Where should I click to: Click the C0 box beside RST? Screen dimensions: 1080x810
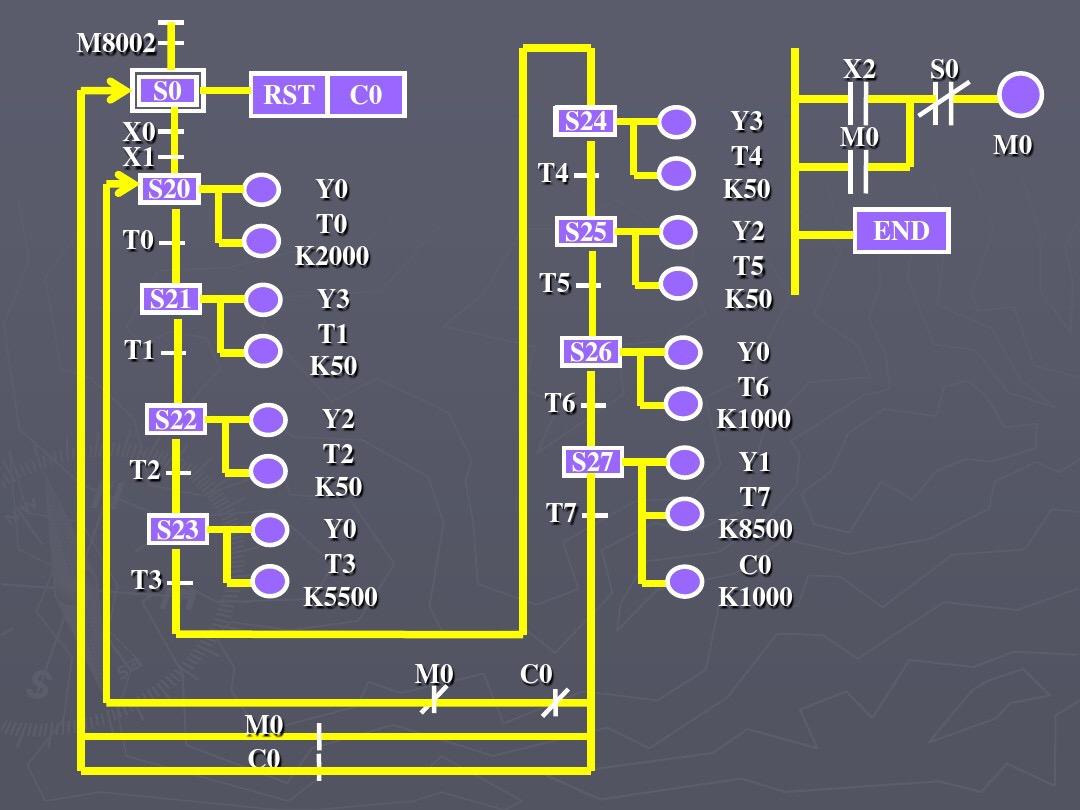tap(367, 94)
